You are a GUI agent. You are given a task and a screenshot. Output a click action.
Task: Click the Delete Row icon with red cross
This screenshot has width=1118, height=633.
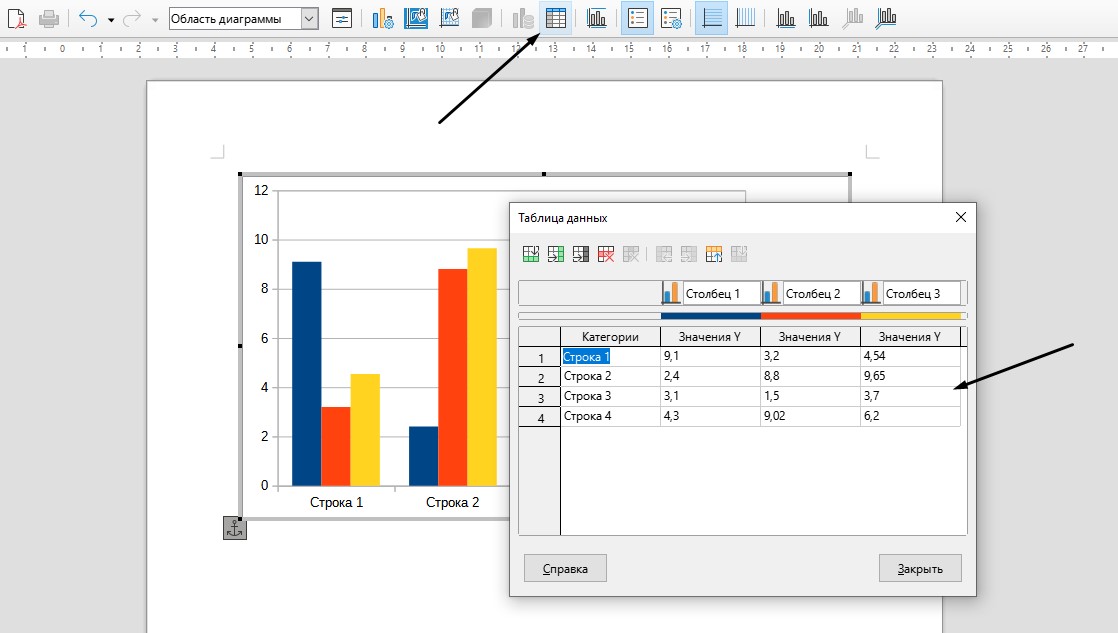(x=606, y=254)
